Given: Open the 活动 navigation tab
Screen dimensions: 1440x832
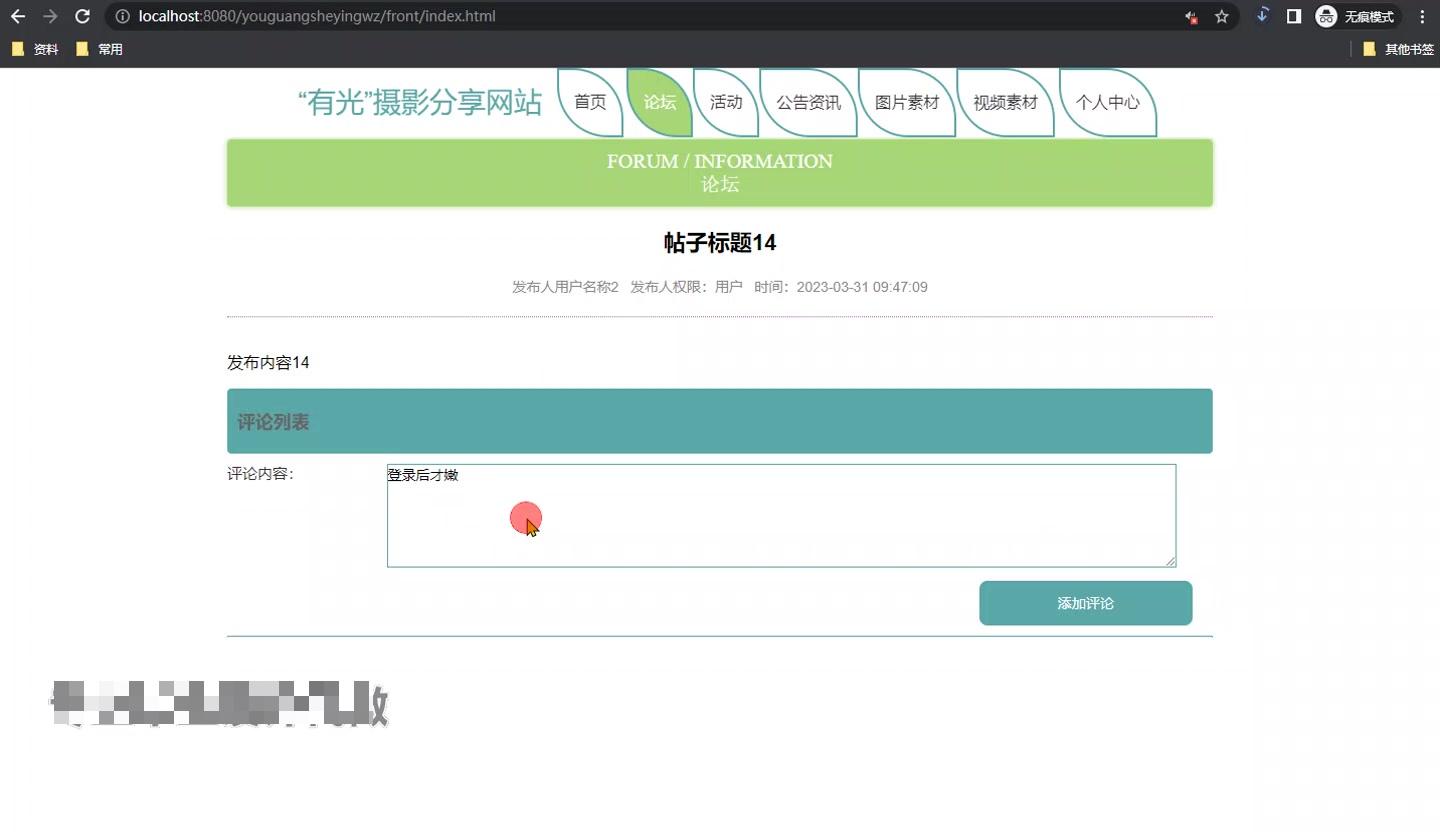Looking at the screenshot, I should [726, 102].
